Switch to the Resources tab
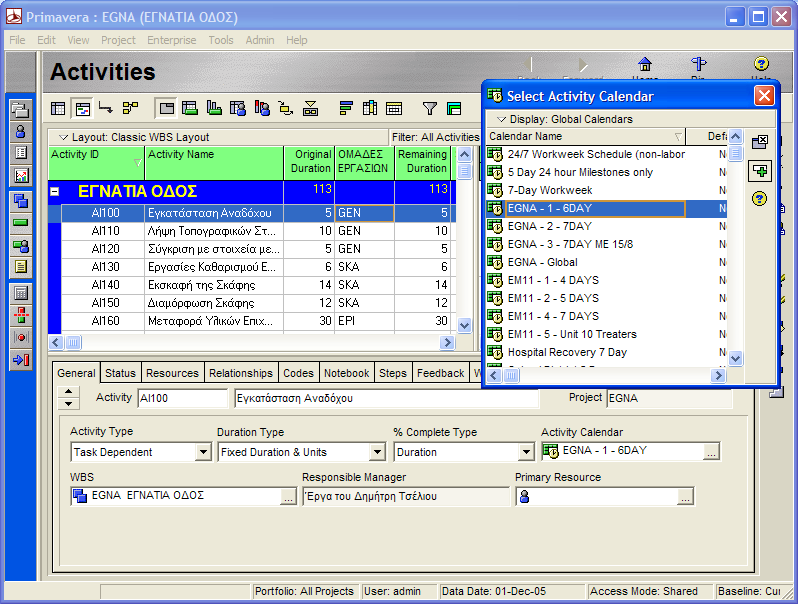The height and width of the screenshot is (604, 798). tap(172, 373)
